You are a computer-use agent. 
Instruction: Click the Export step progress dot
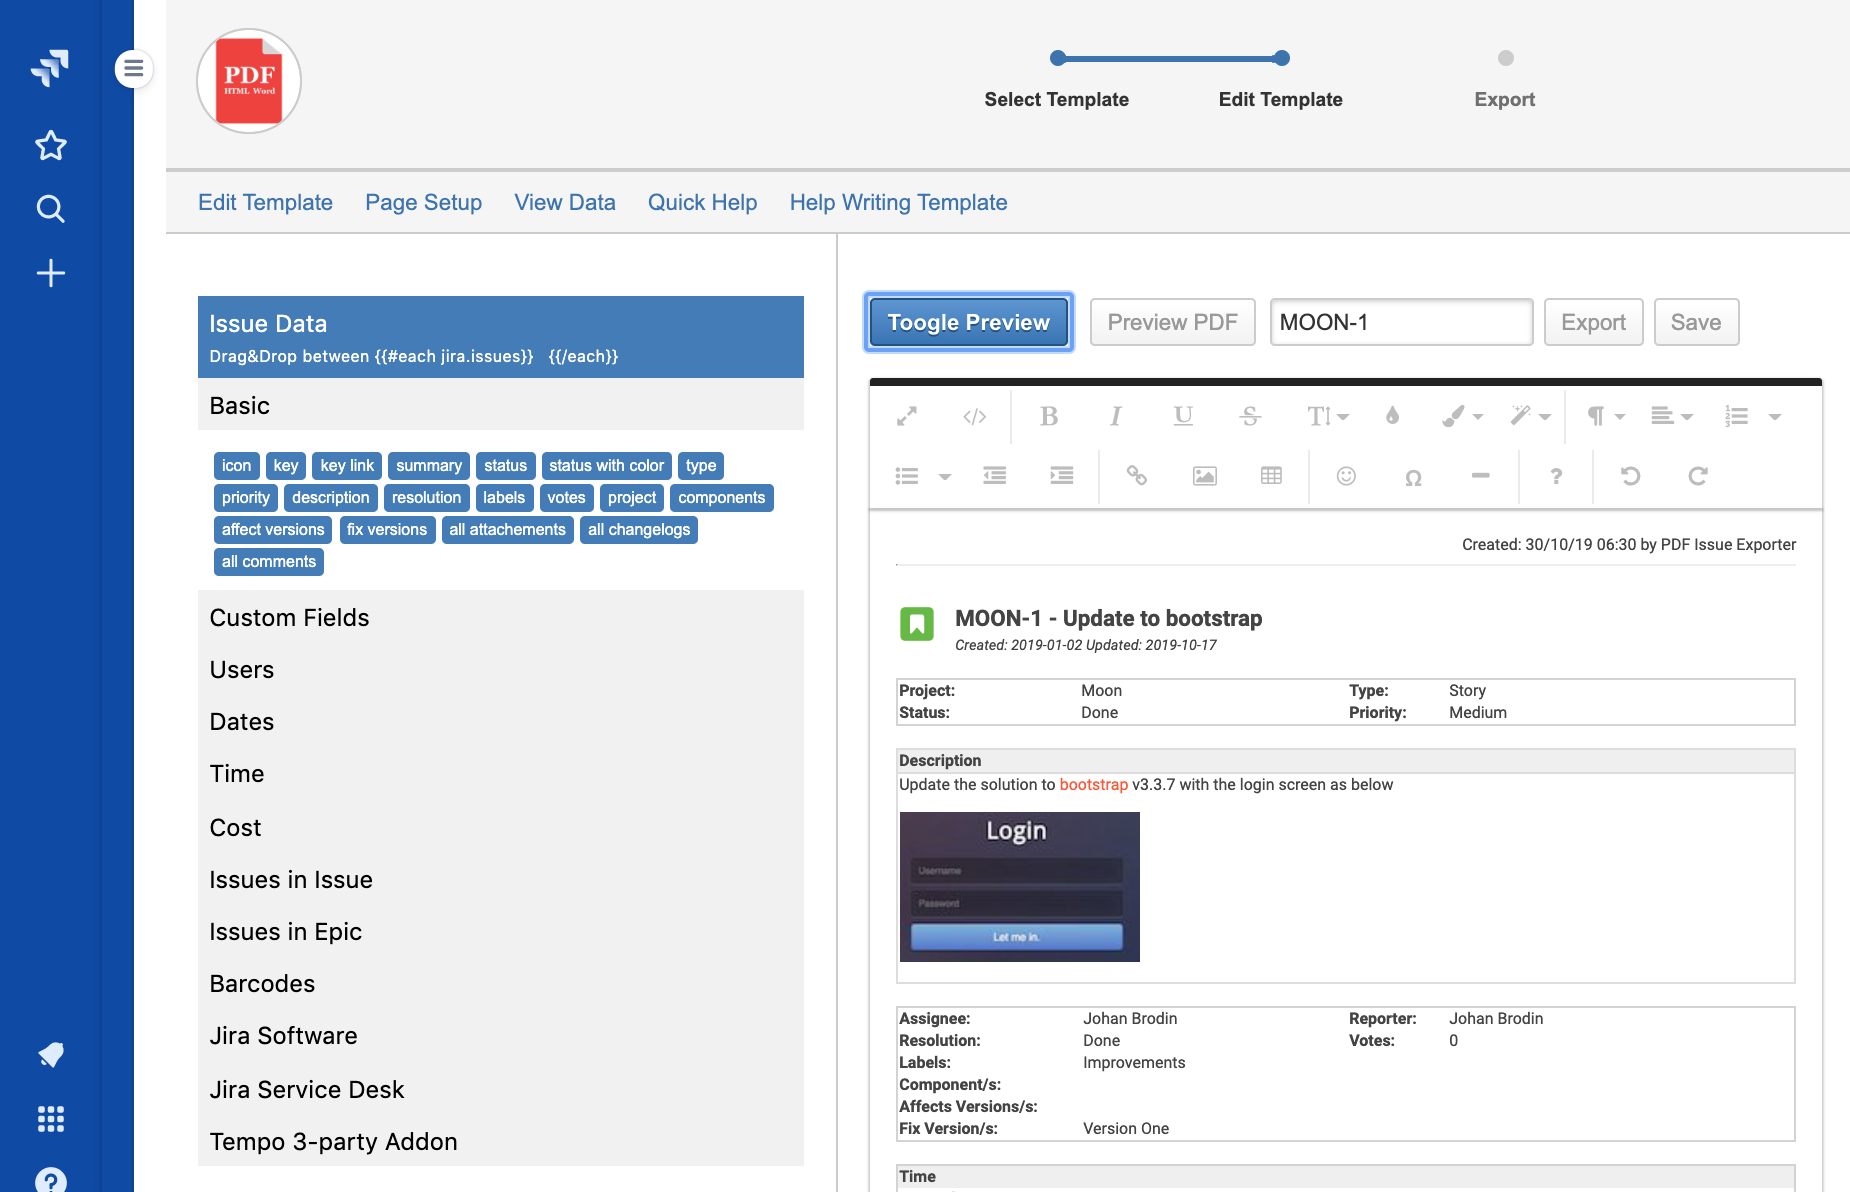[1505, 58]
